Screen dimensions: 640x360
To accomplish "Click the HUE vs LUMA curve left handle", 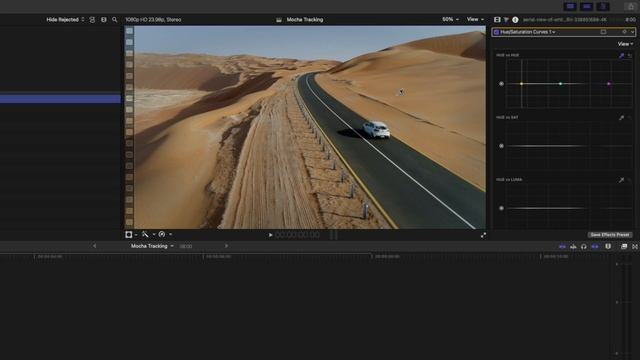I will (502, 208).
